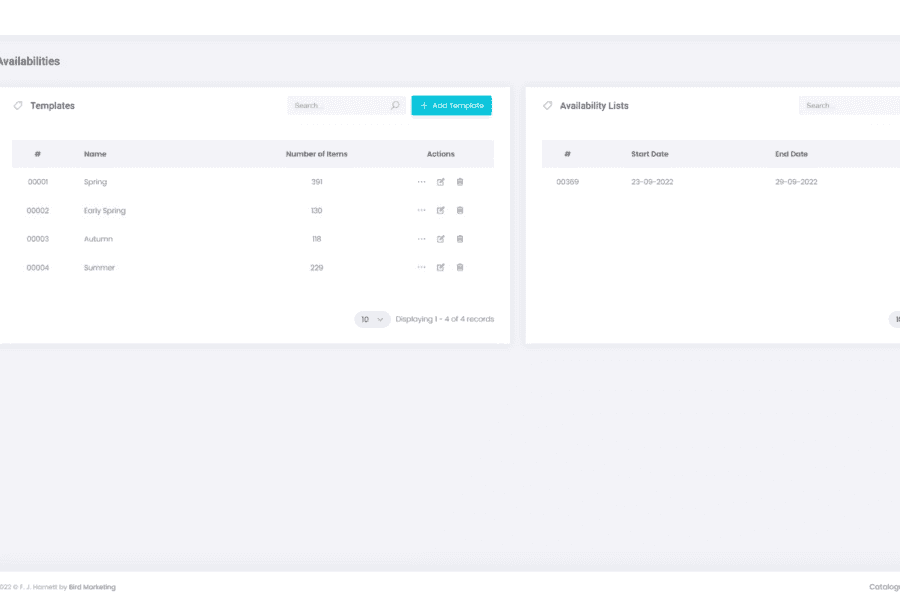The width and height of the screenshot is (900, 600).
Task: Click the edit icon for Early Spring
Action: pos(440,210)
